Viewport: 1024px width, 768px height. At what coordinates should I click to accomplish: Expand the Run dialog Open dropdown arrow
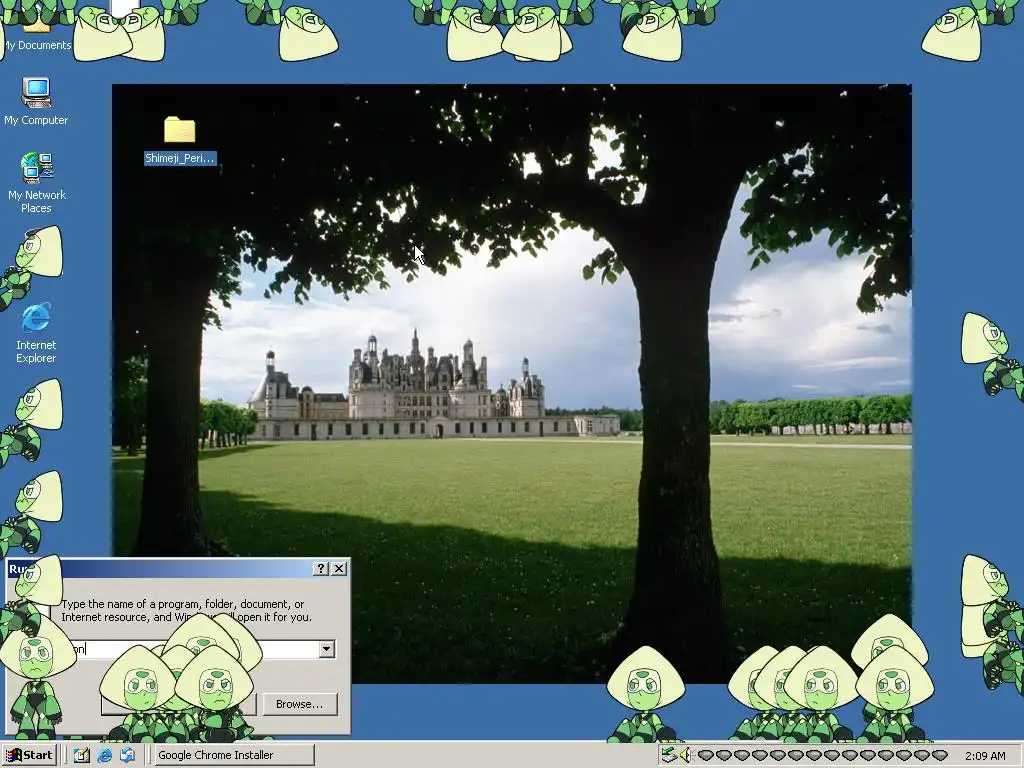(x=327, y=648)
